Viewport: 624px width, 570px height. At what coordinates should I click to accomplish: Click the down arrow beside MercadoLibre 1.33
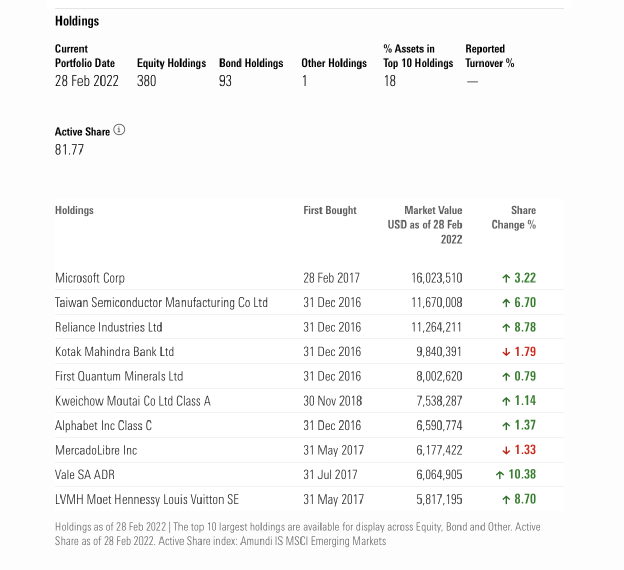(x=506, y=451)
